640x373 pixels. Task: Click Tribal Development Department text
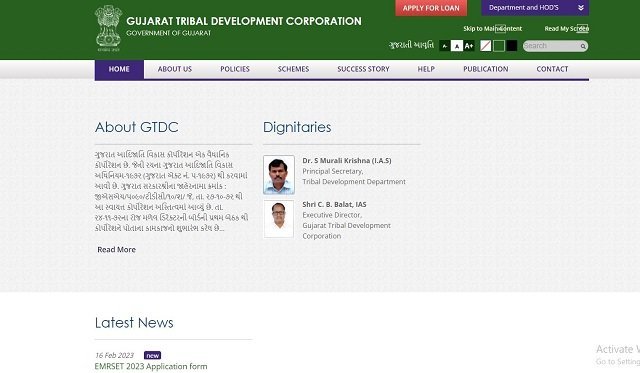point(354,182)
